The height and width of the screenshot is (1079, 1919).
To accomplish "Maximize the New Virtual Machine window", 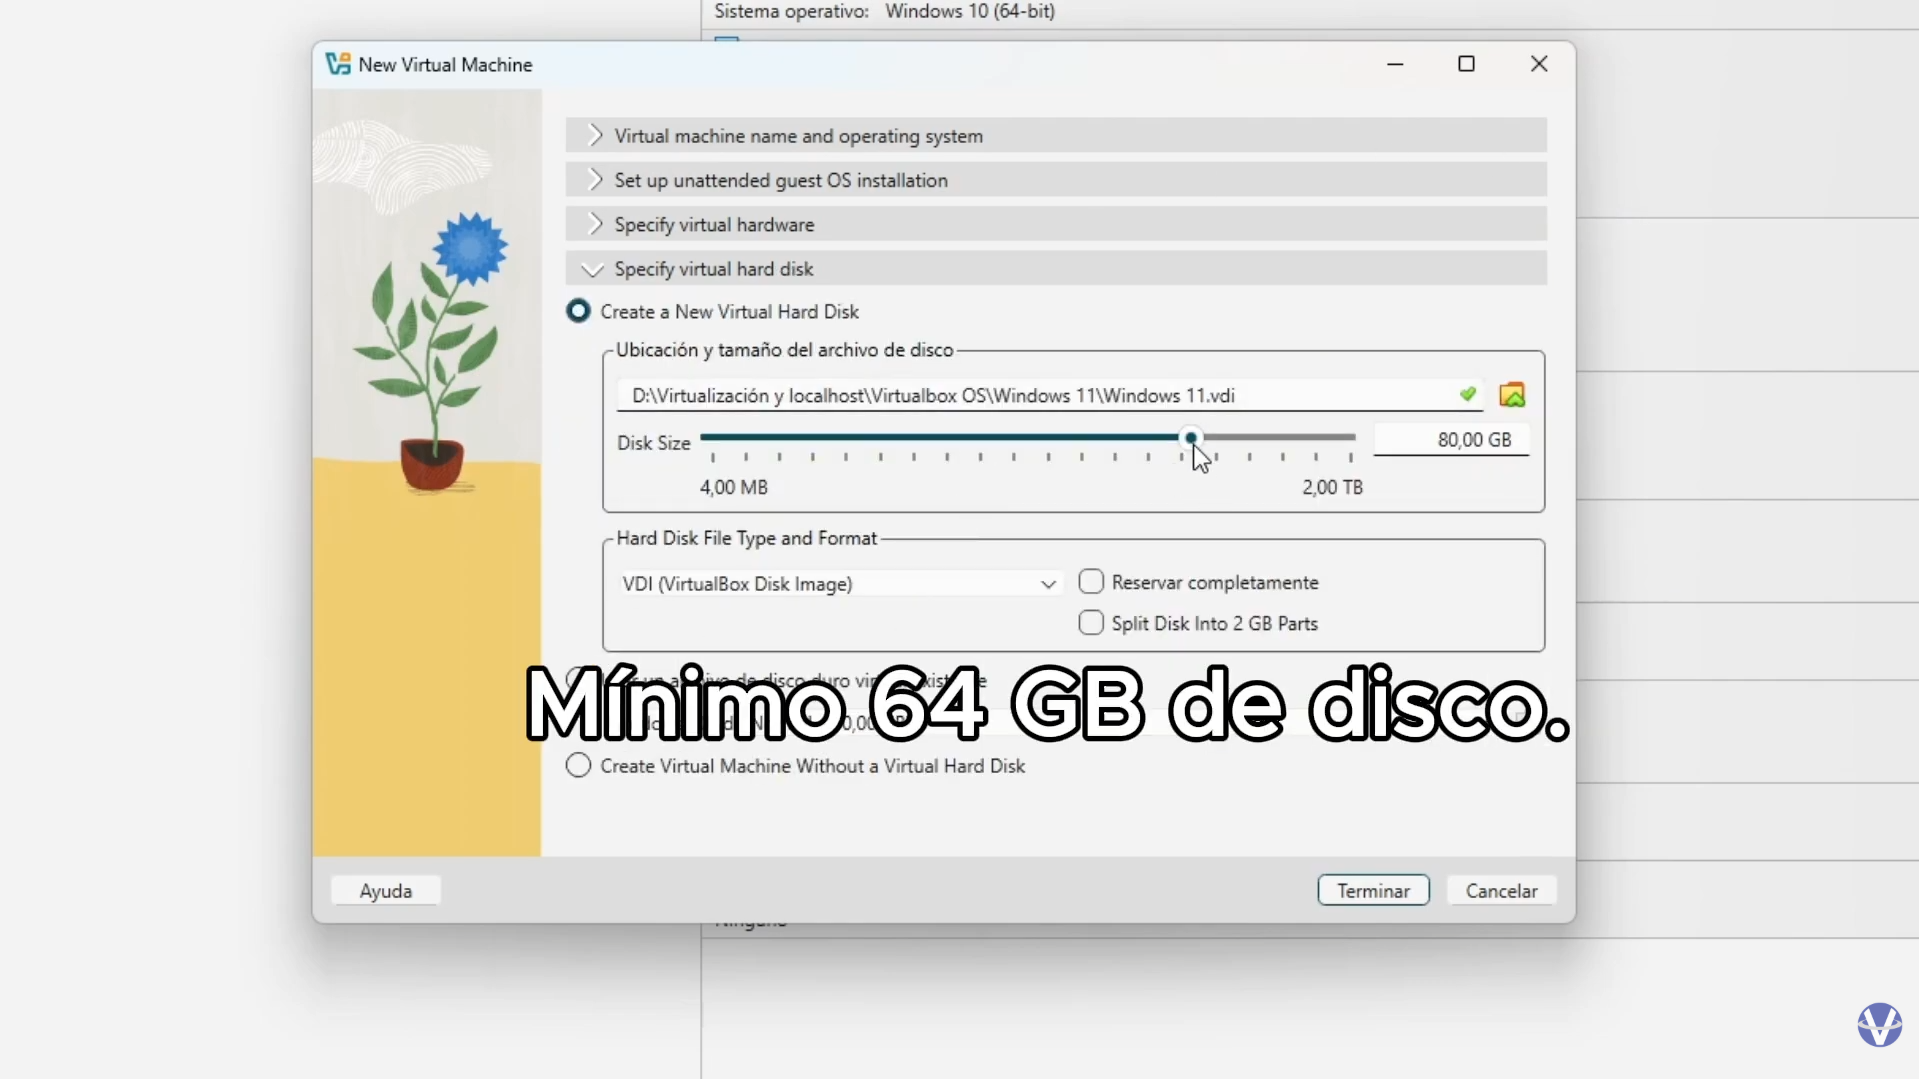I will (x=1466, y=64).
